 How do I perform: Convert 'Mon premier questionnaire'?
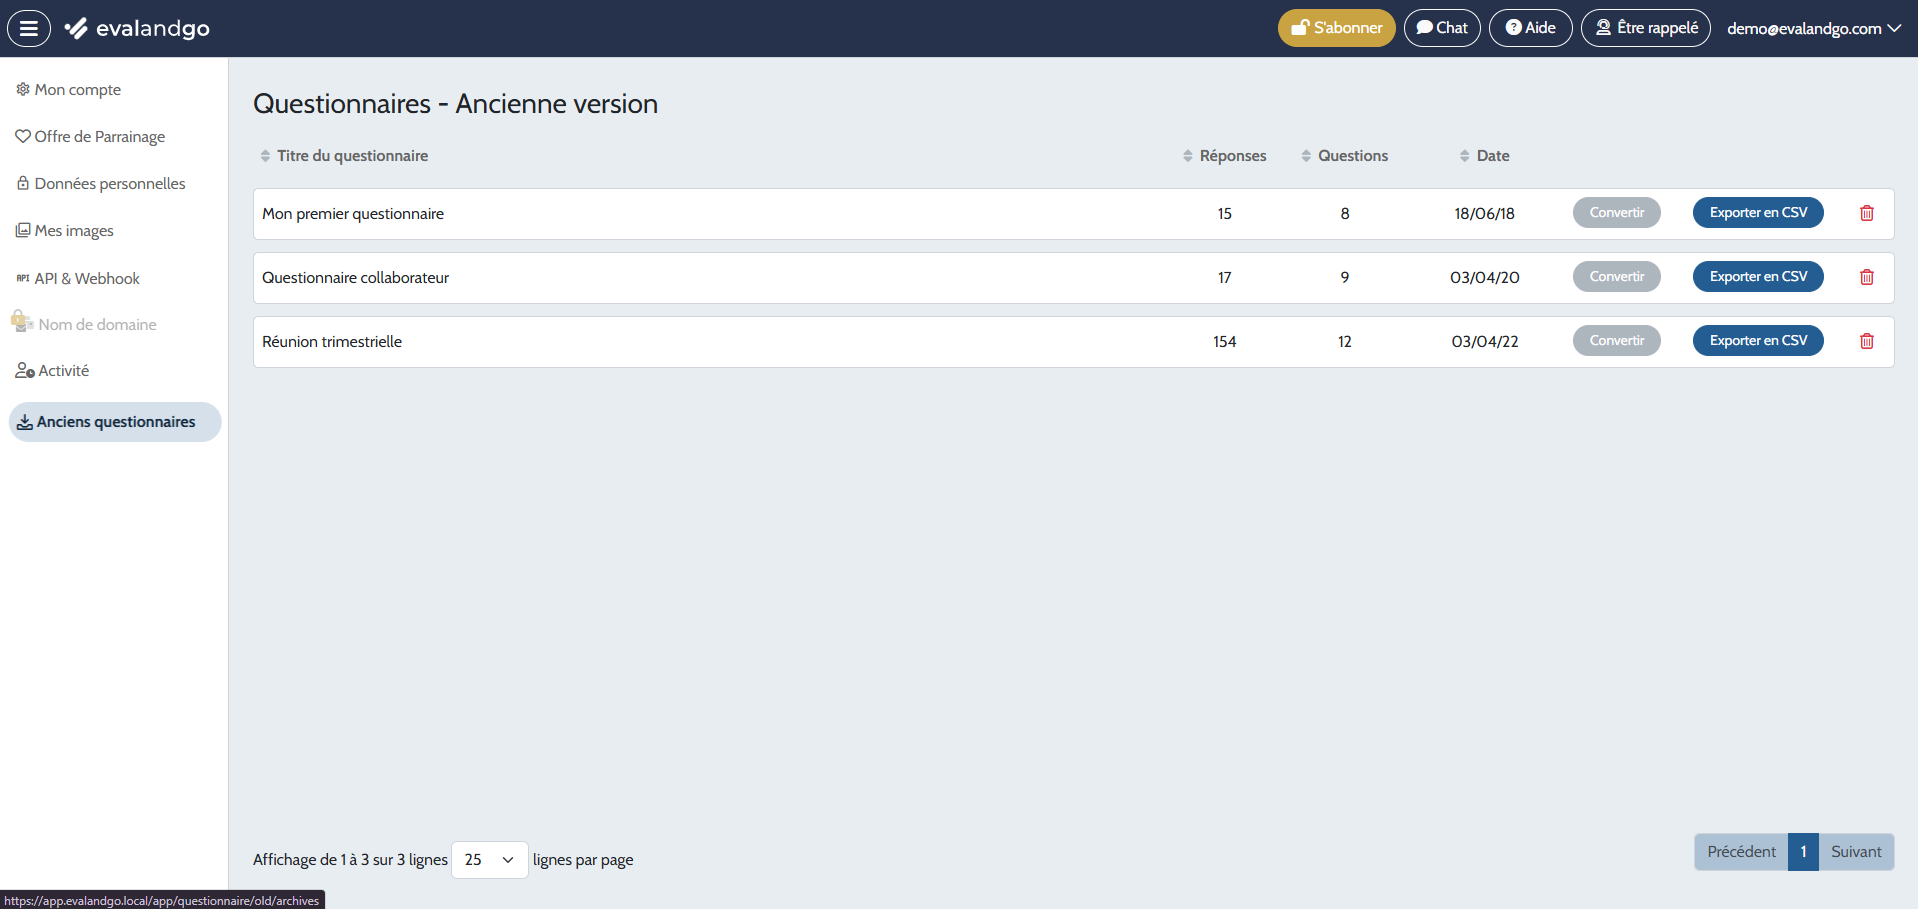tap(1616, 213)
